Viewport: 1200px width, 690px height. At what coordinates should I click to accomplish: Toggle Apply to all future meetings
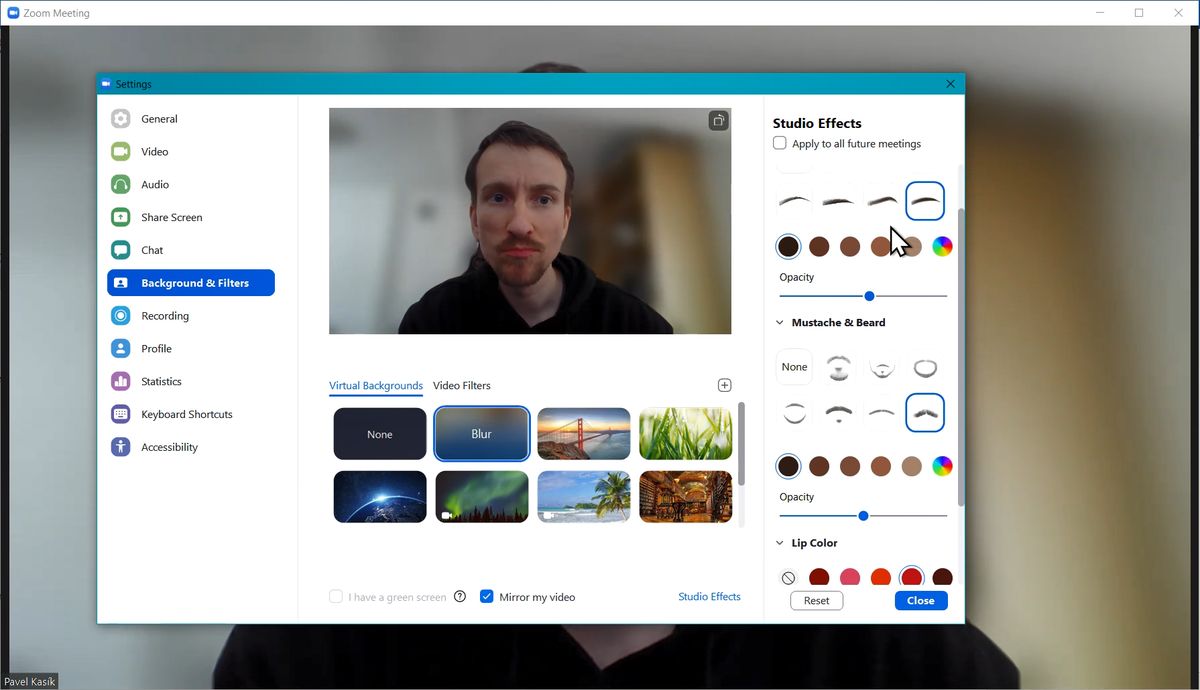[780, 143]
